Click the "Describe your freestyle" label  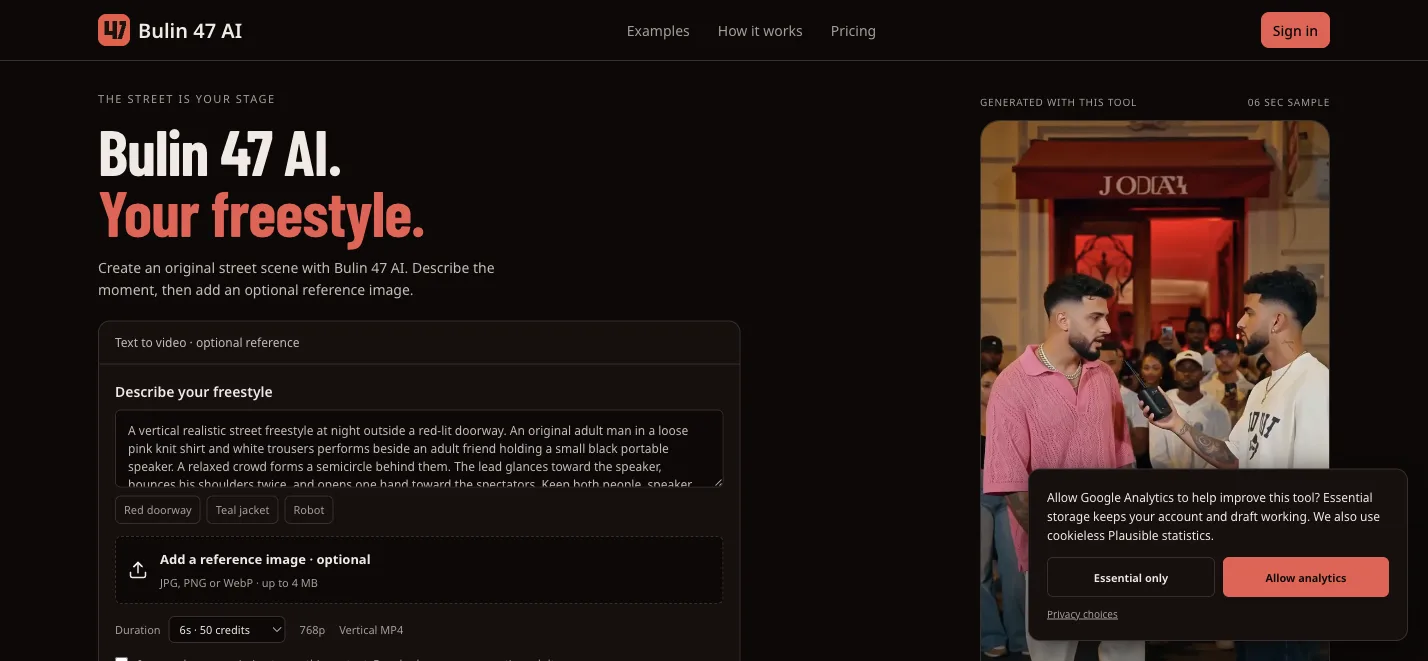point(194,392)
